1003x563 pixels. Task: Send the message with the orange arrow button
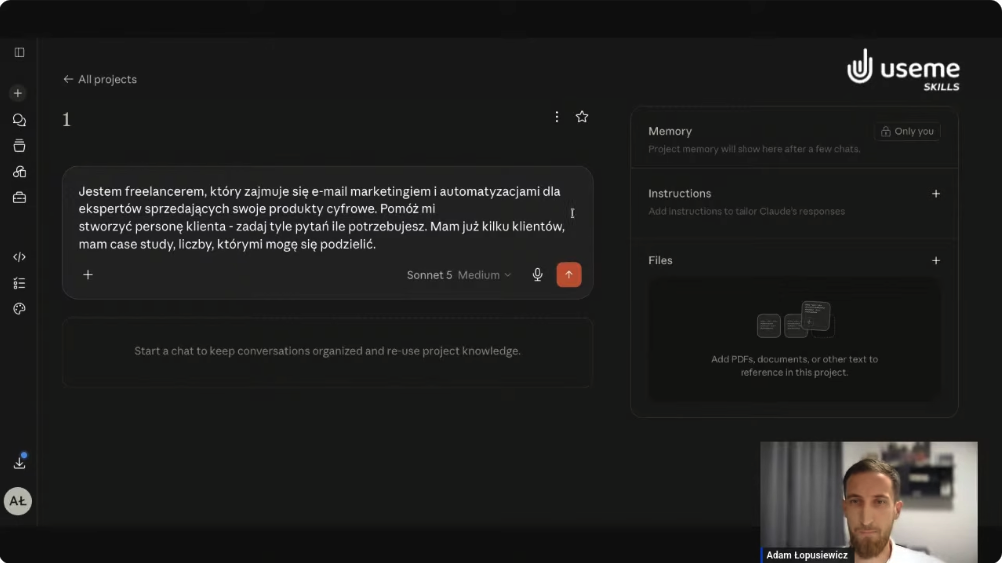pos(569,274)
